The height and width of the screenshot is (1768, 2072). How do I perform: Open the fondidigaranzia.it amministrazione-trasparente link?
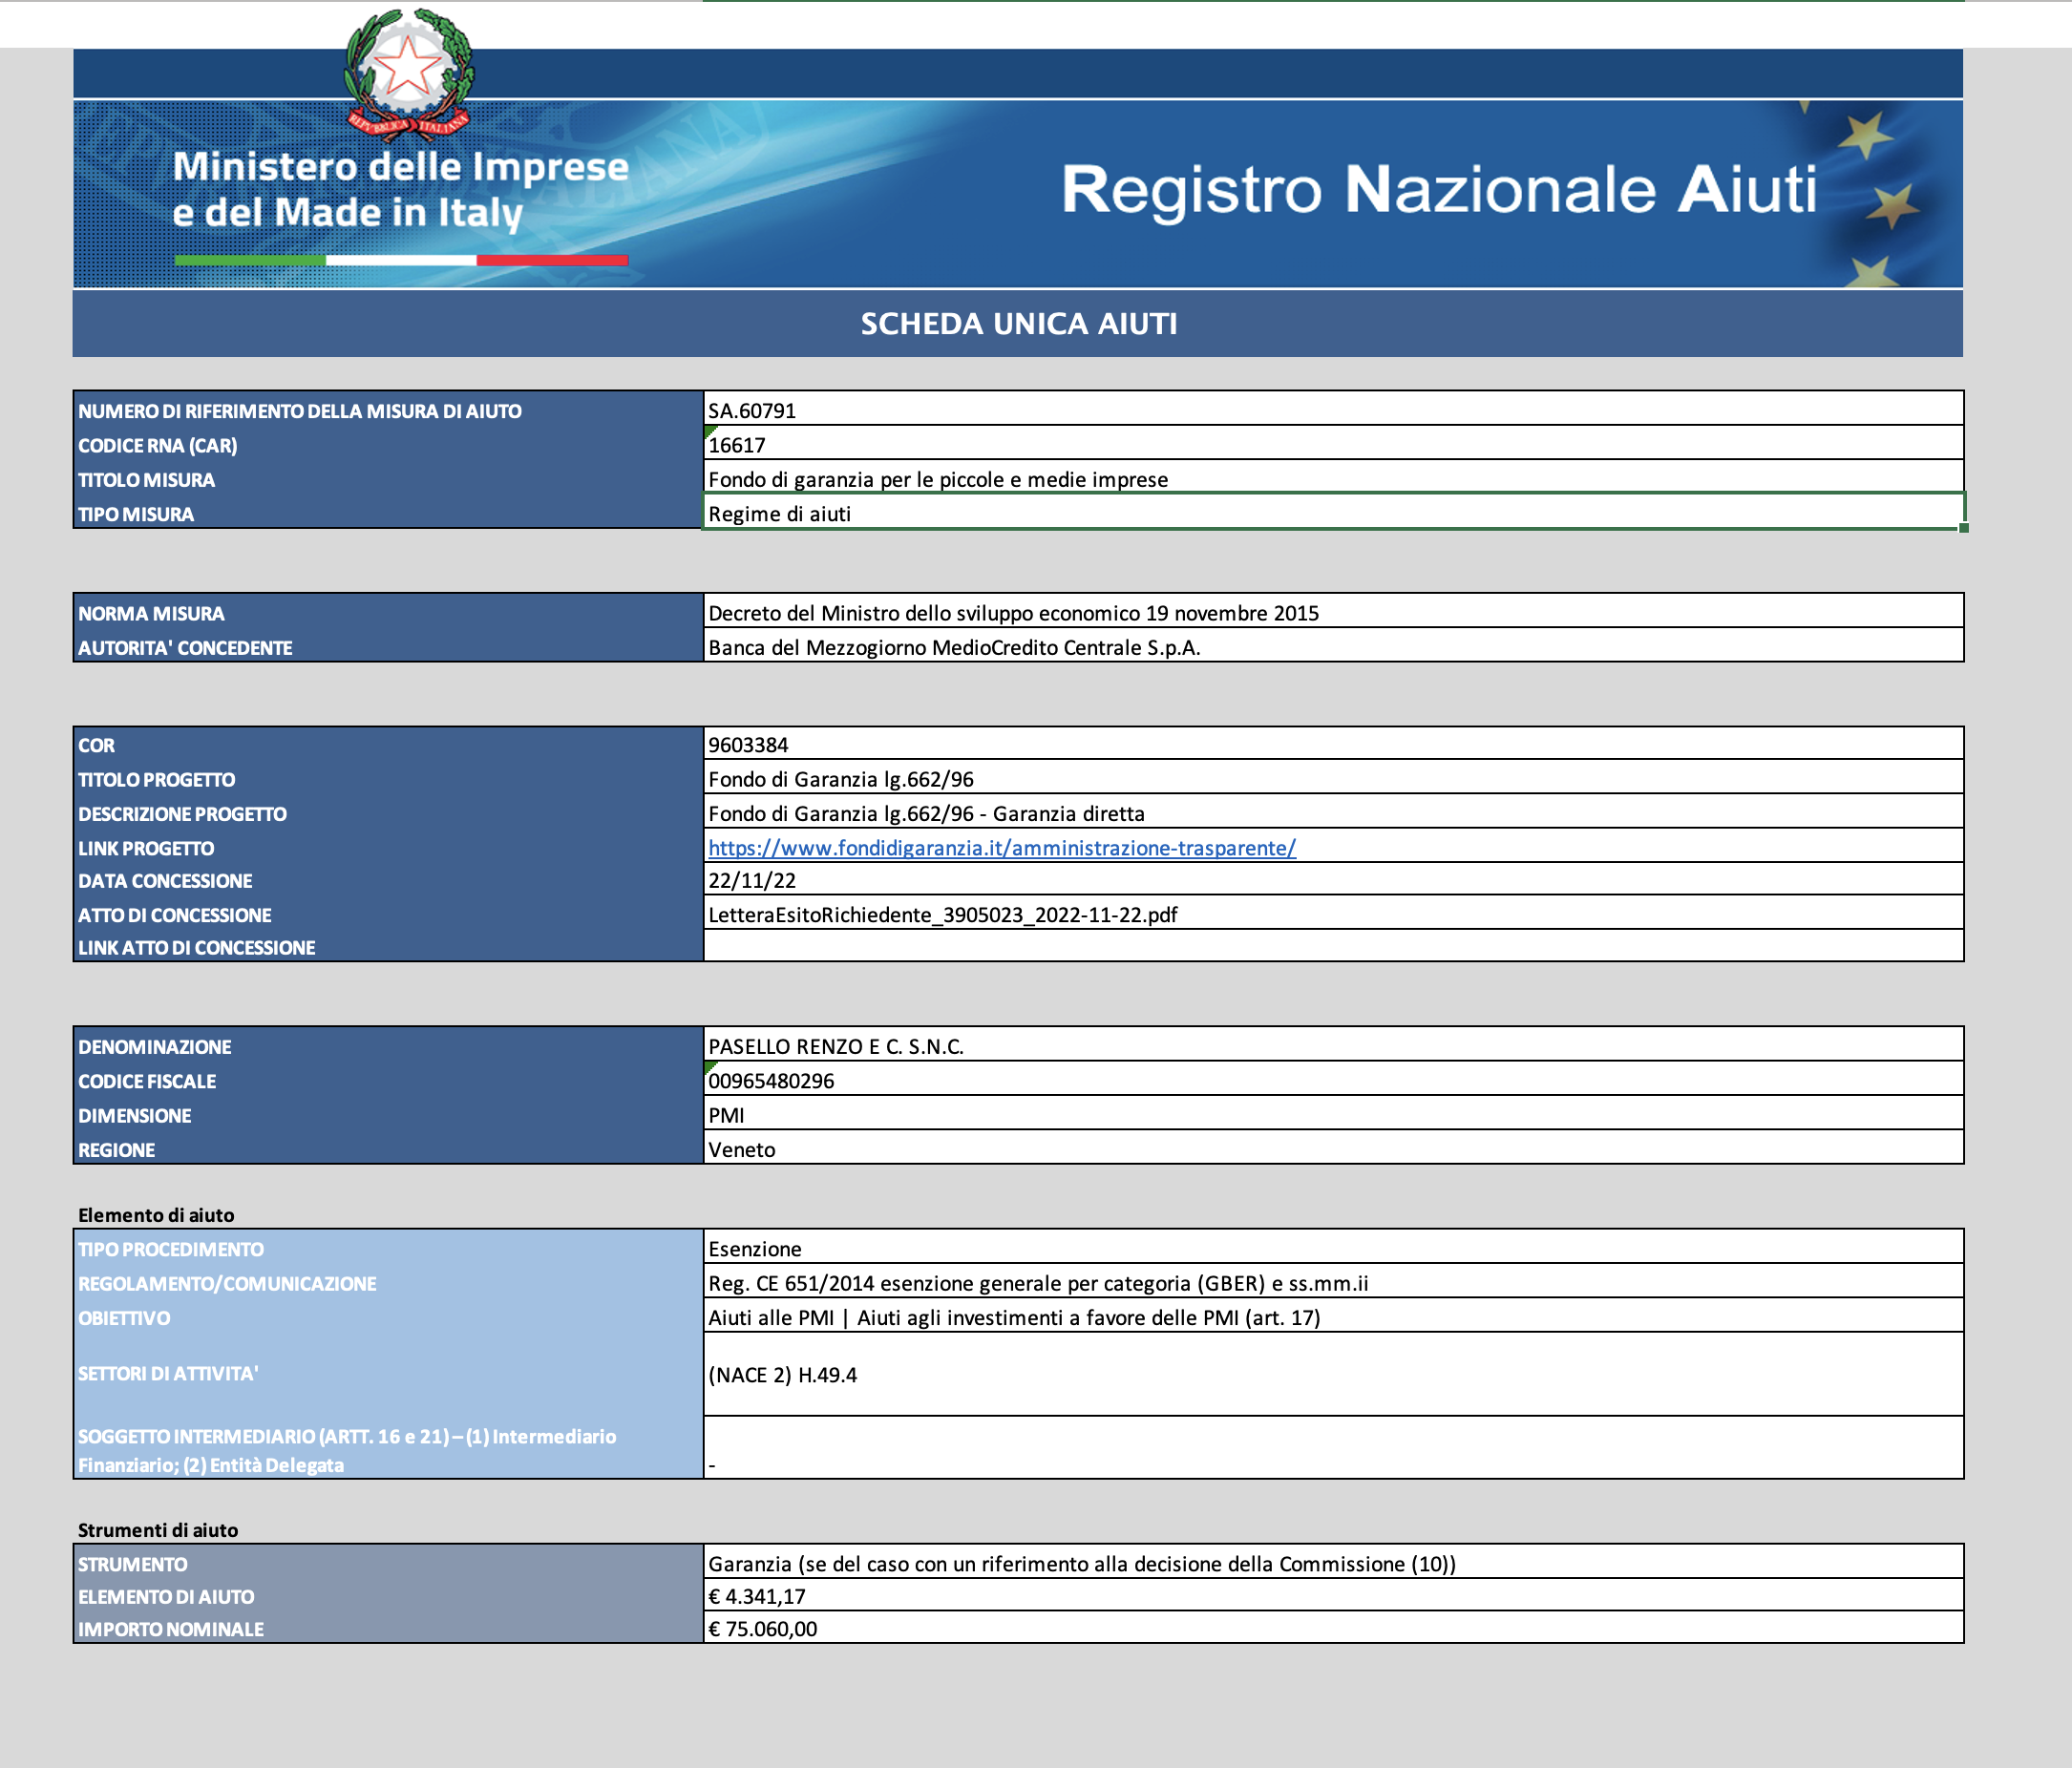click(x=1001, y=848)
